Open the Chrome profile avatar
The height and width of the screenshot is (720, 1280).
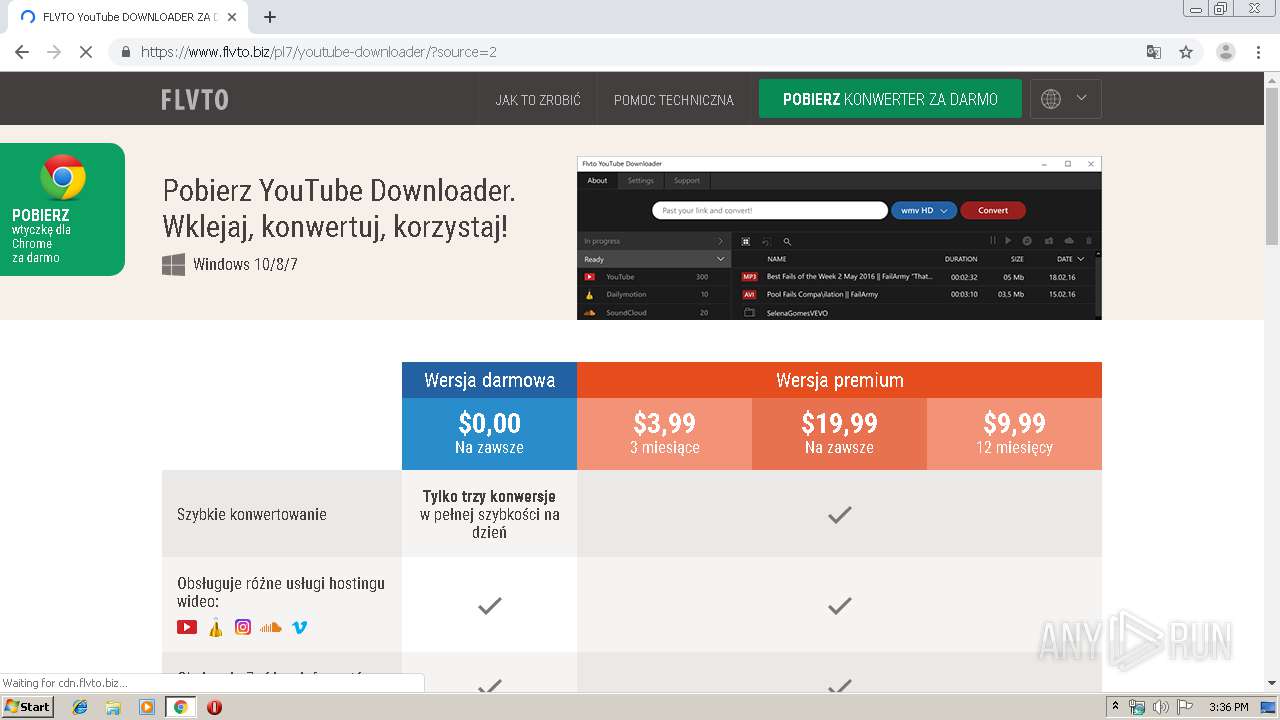[1226, 52]
